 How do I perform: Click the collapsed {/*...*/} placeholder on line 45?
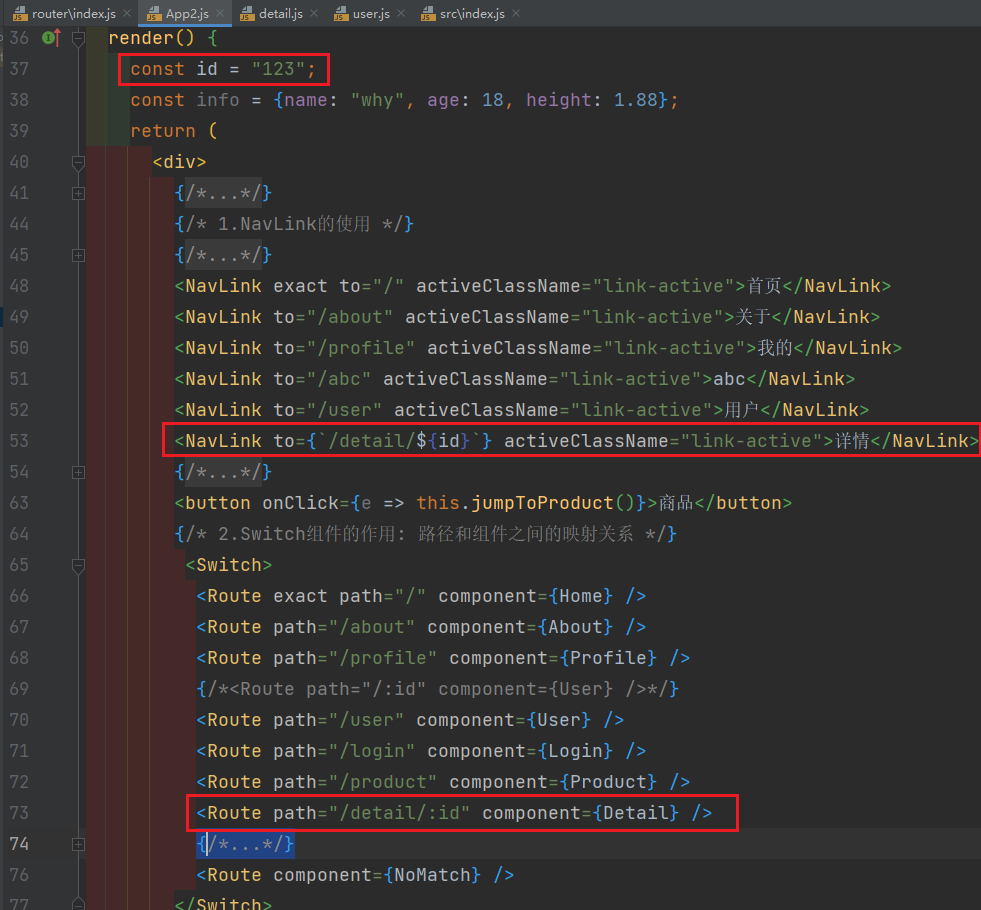[223, 255]
